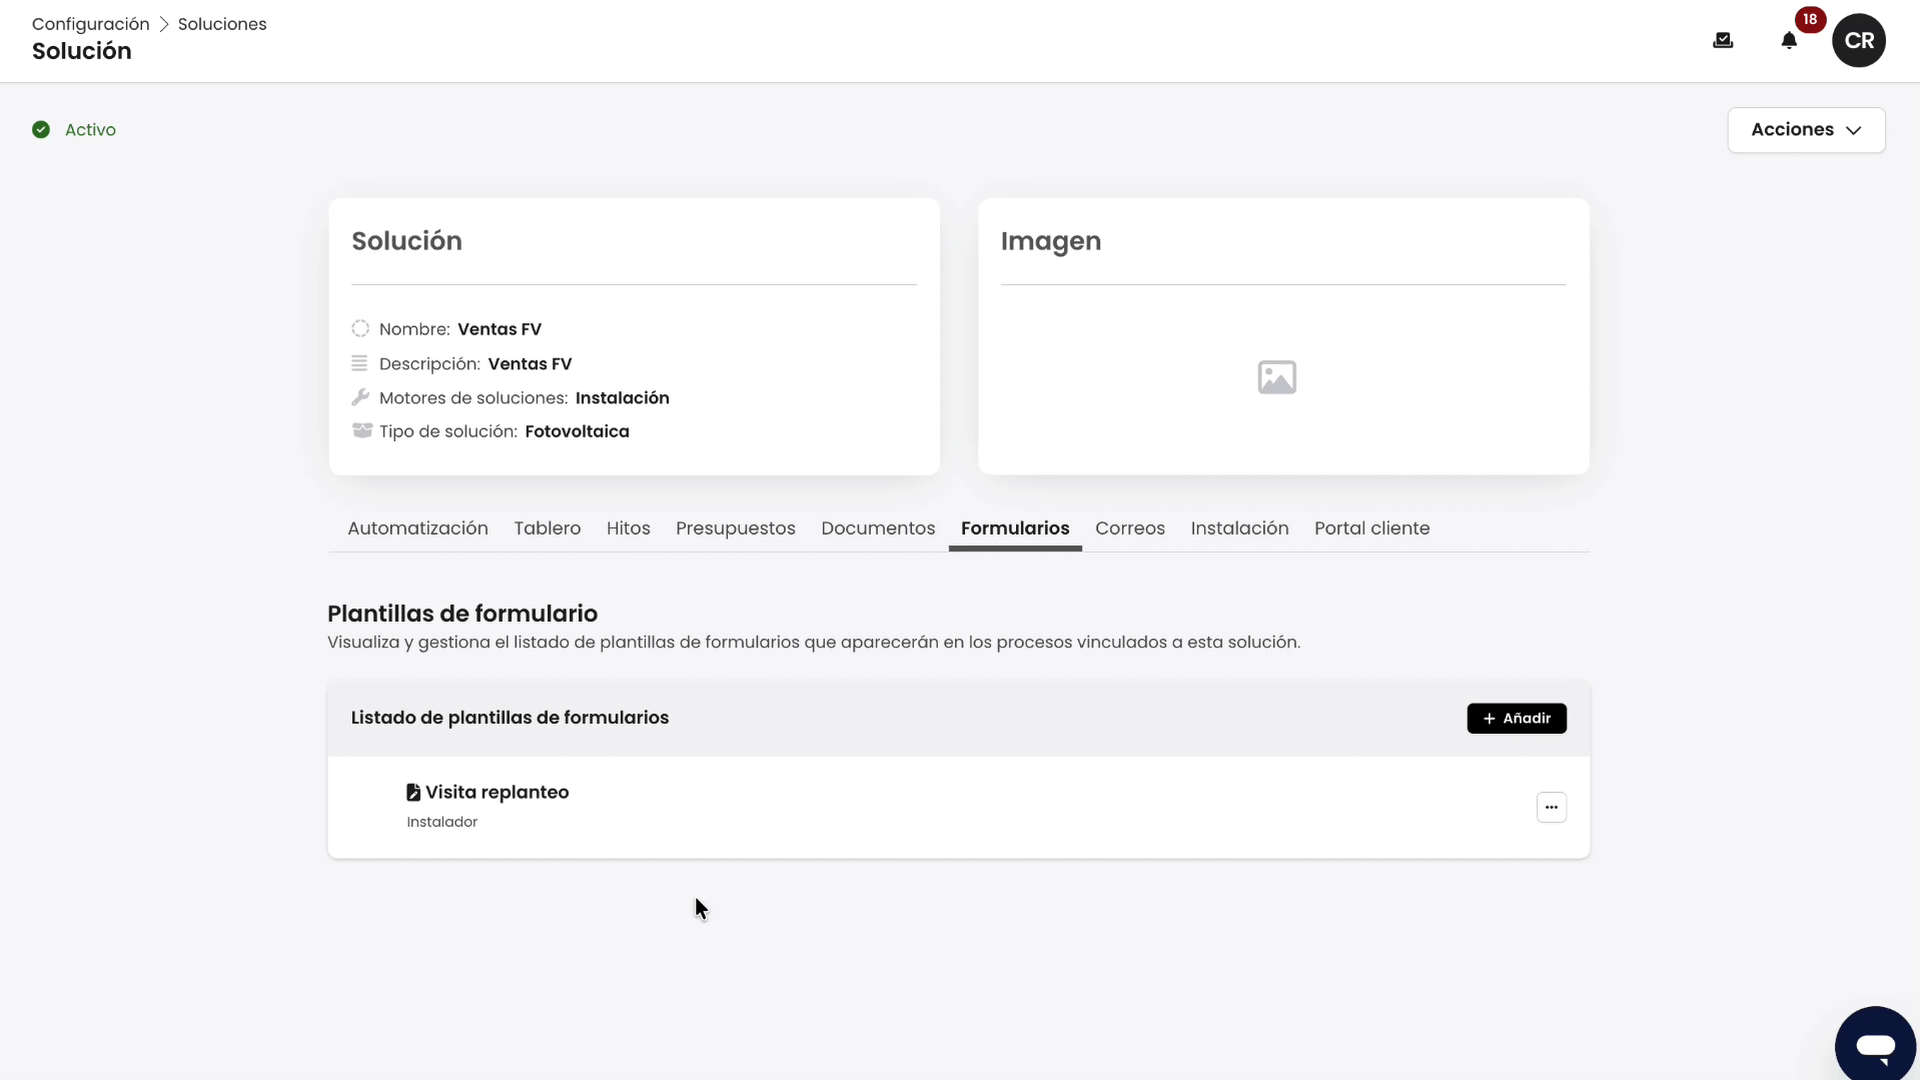Click the Fotovoltaica solution type value
This screenshot has height=1080, width=1920.
click(577, 432)
